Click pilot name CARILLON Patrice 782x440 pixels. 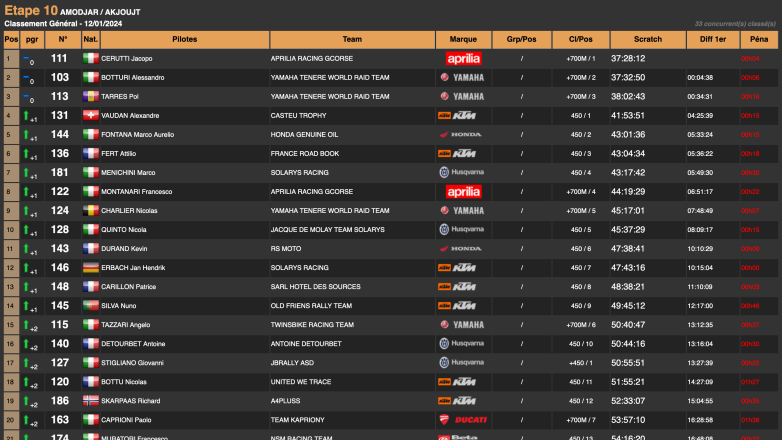(x=129, y=287)
